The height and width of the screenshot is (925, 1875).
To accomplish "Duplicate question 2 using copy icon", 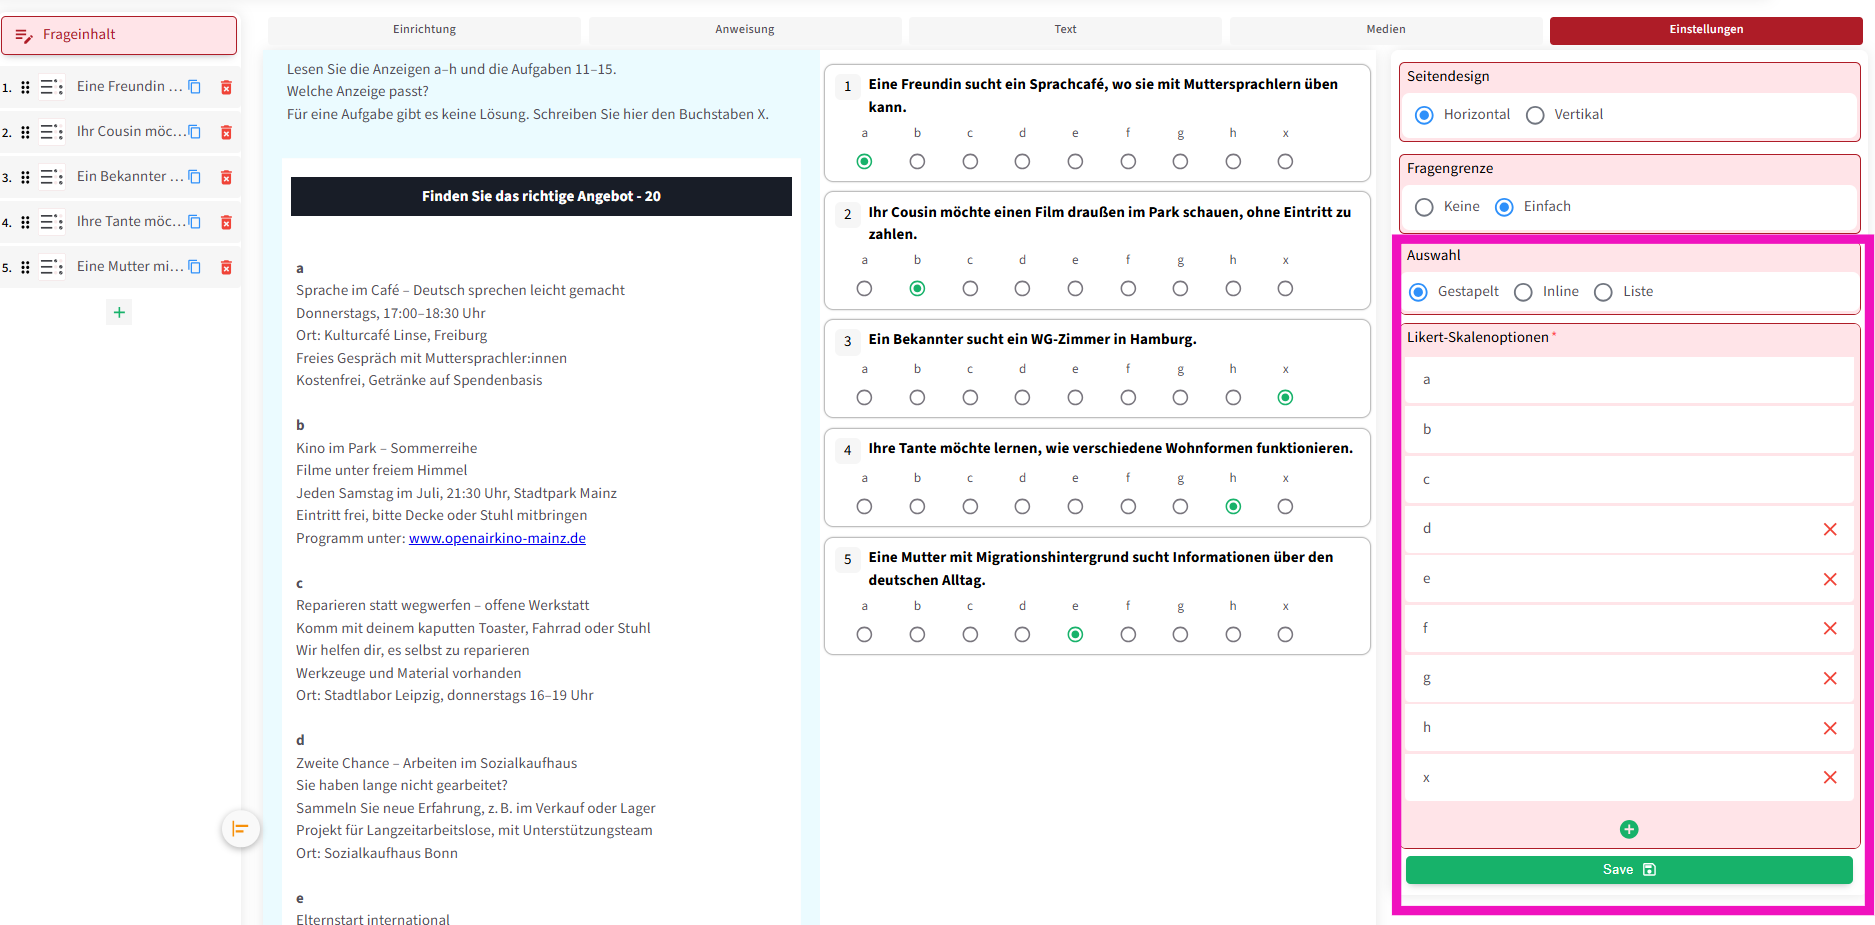I will click(x=195, y=132).
